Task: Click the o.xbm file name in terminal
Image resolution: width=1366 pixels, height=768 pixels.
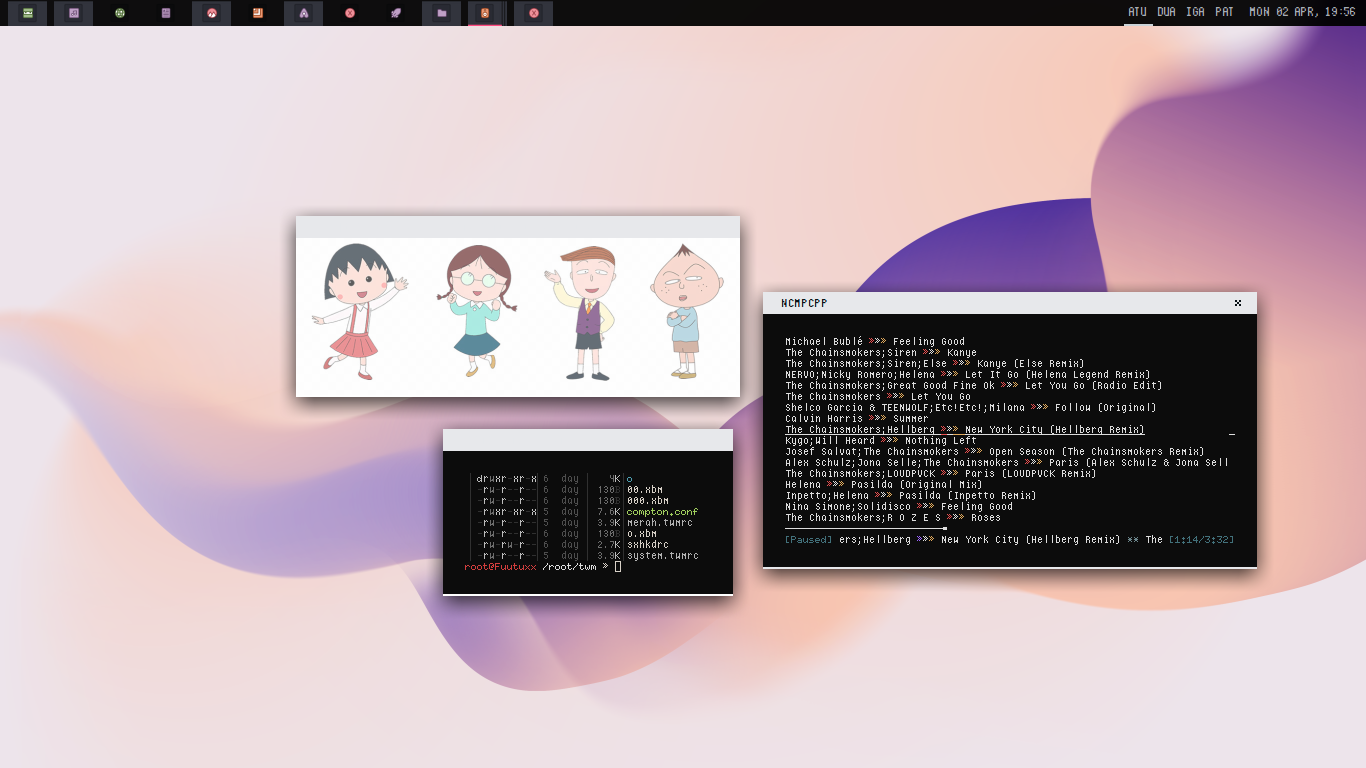Action: point(642,534)
